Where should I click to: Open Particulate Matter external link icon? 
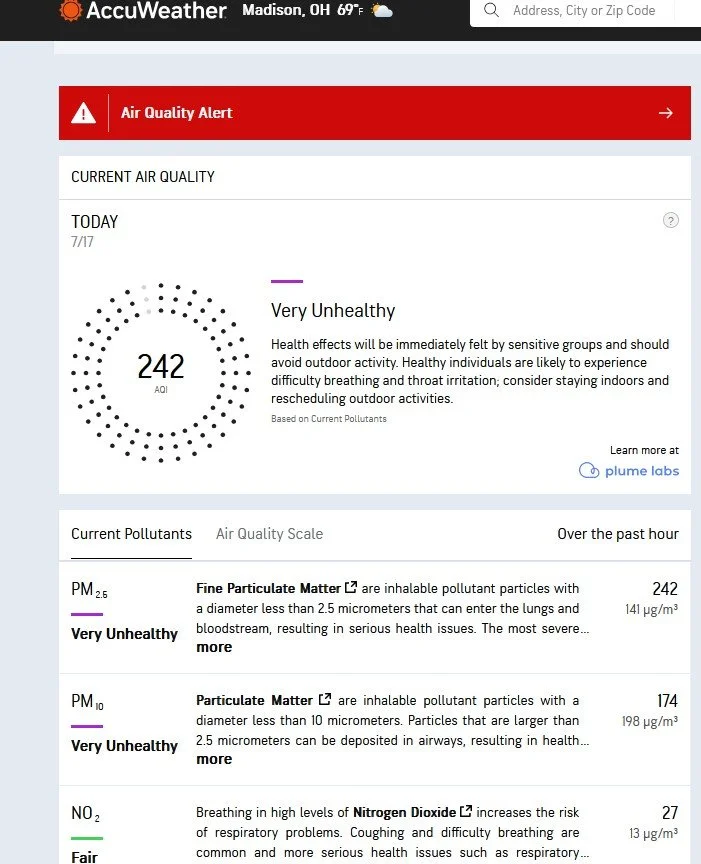tap(325, 699)
